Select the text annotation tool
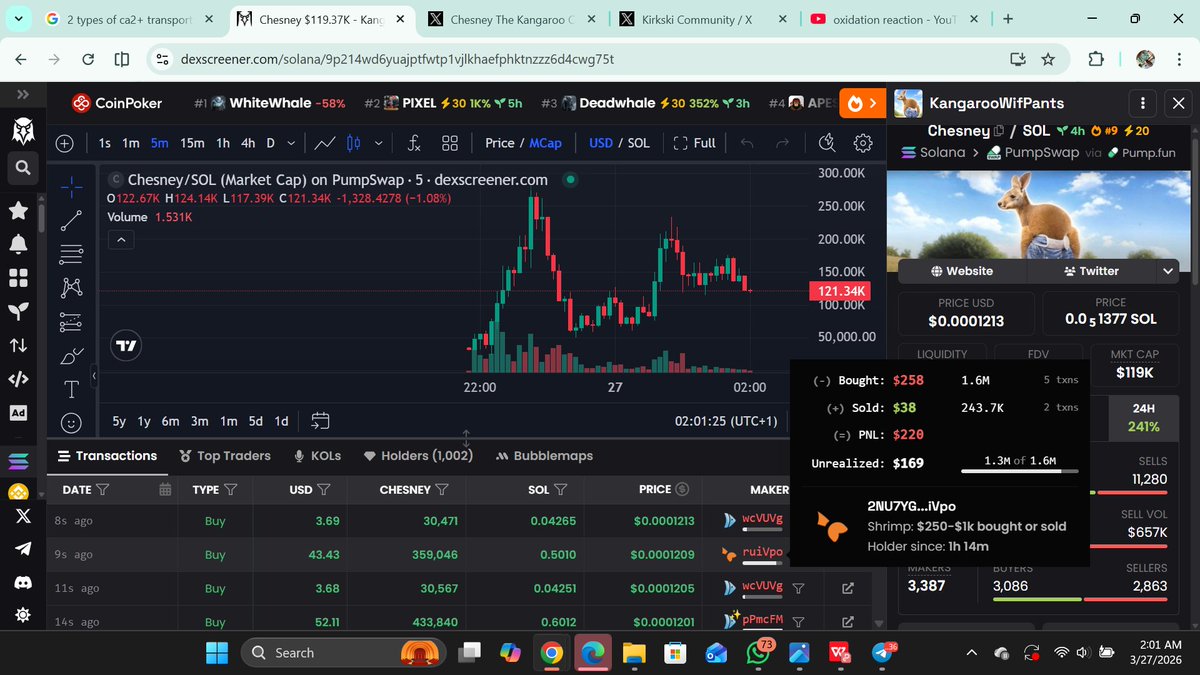The width and height of the screenshot is (1200, 675). [x=71, y=389]
